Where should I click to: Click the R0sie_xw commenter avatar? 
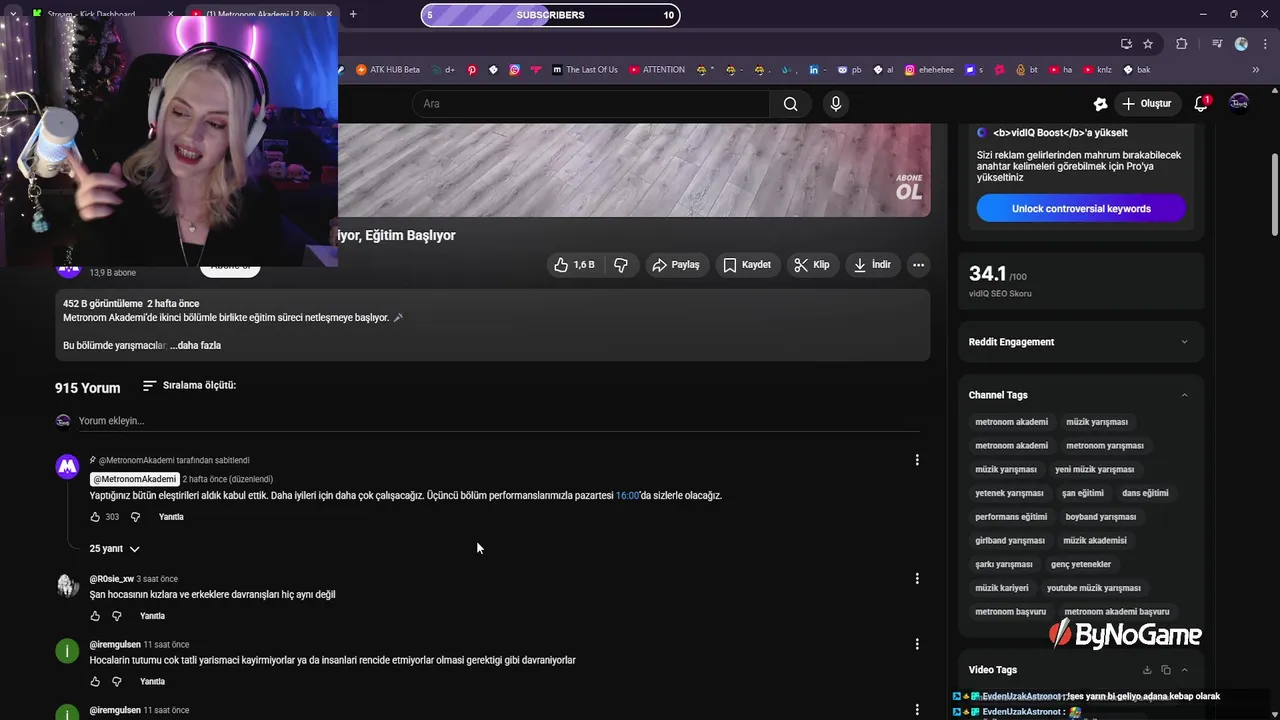coord(67,586)
